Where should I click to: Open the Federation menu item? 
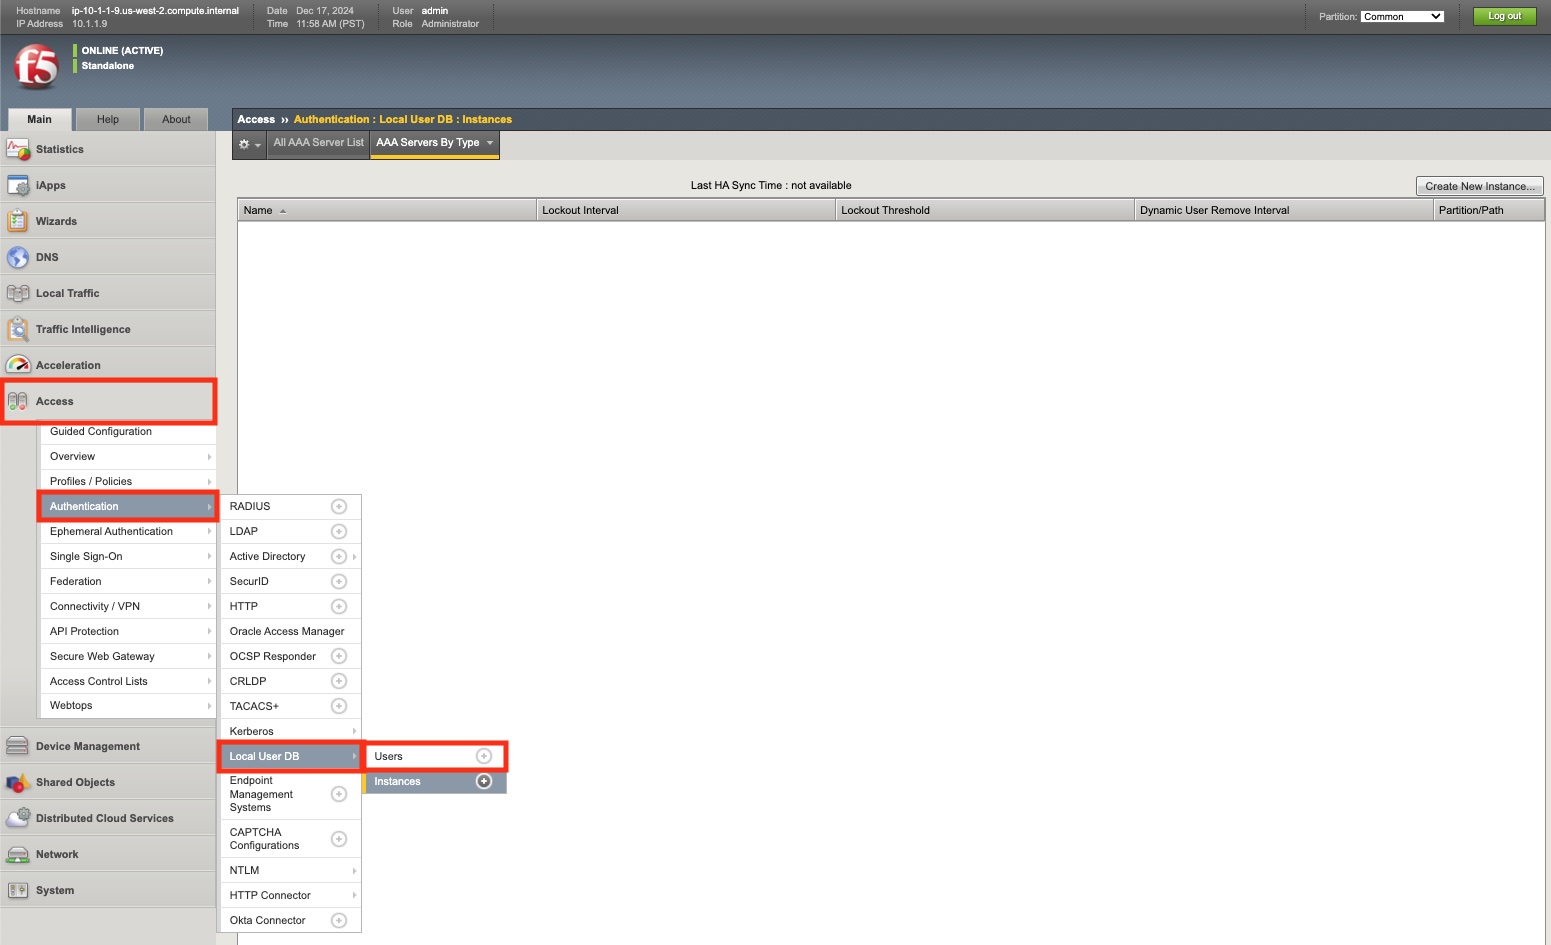pos(128,581)
